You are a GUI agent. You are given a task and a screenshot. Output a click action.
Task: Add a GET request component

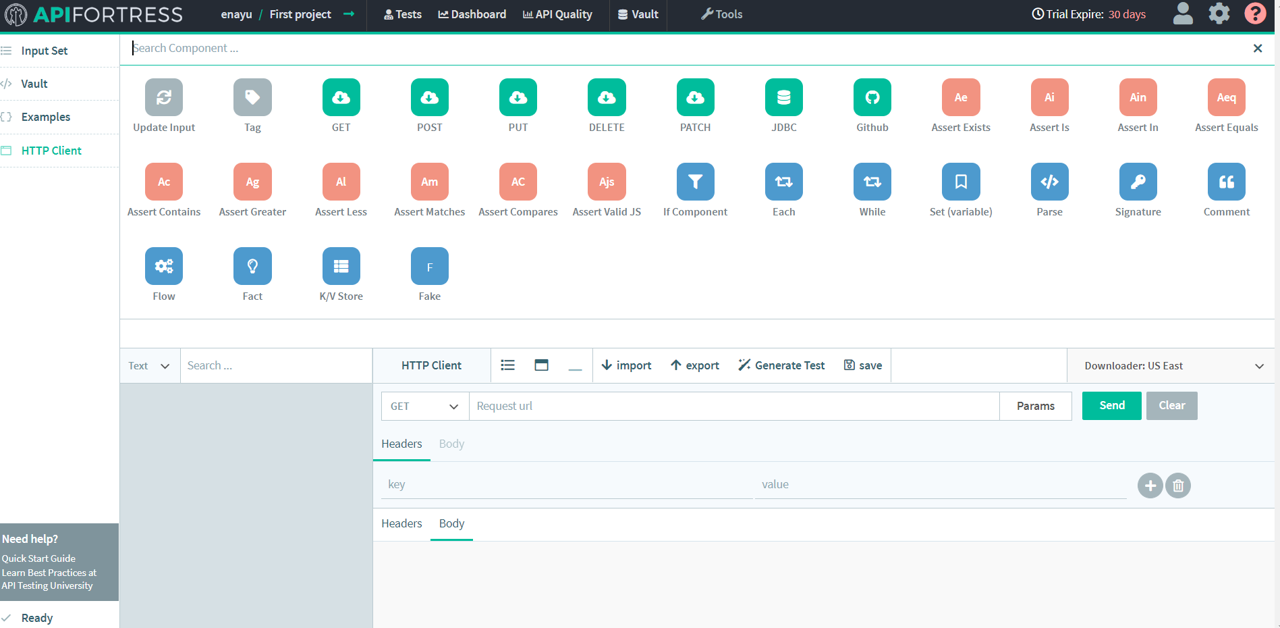click(x=341, y=98)
